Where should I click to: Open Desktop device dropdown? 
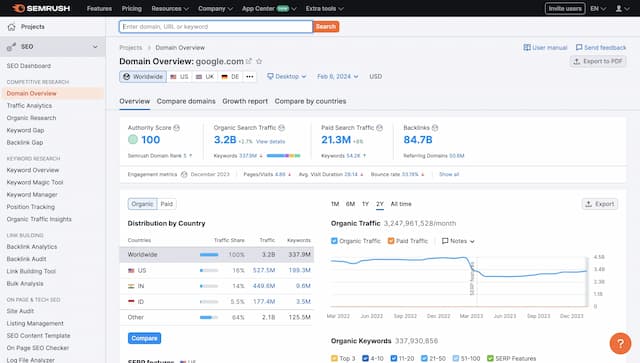[x=287, y=76]
